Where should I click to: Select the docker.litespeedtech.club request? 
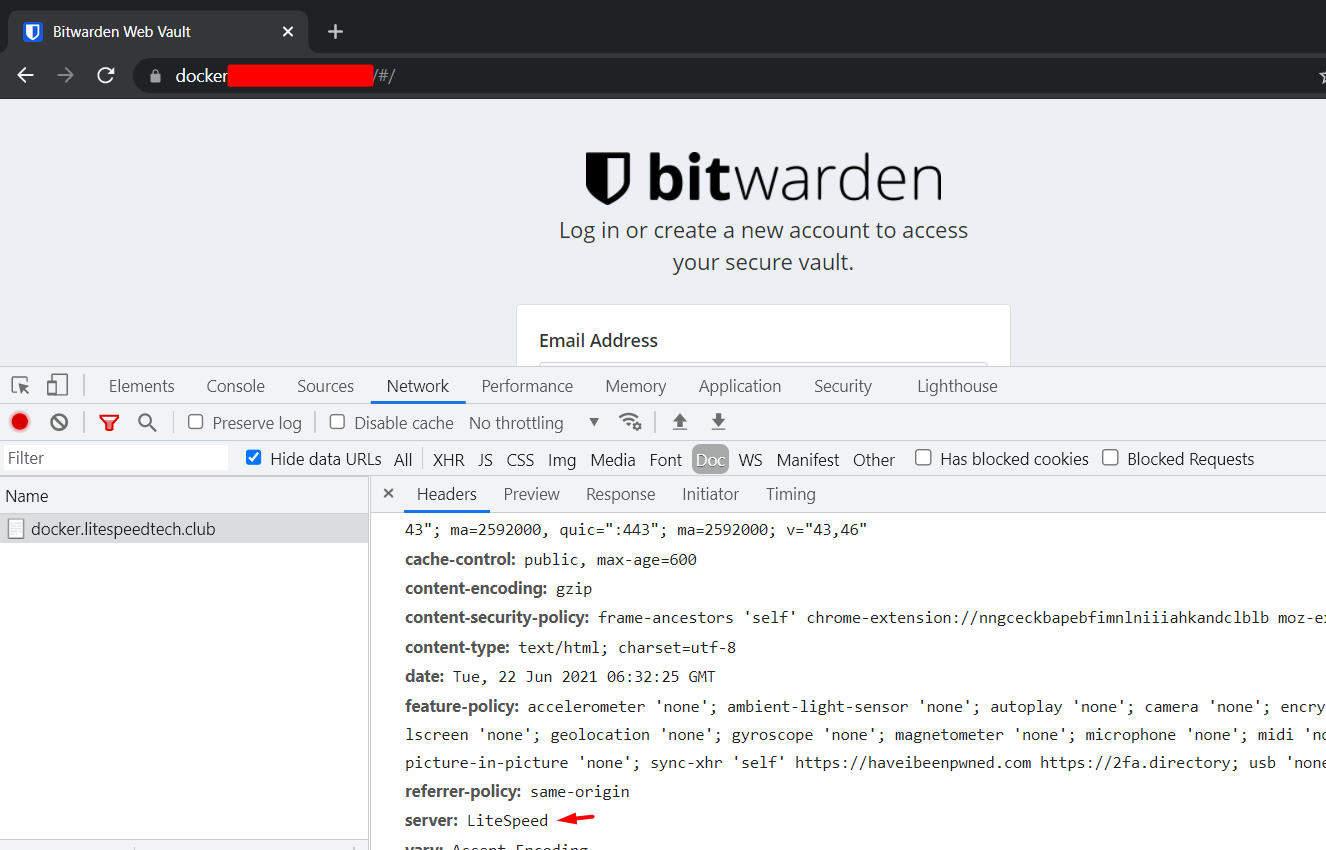click(184, 529)
